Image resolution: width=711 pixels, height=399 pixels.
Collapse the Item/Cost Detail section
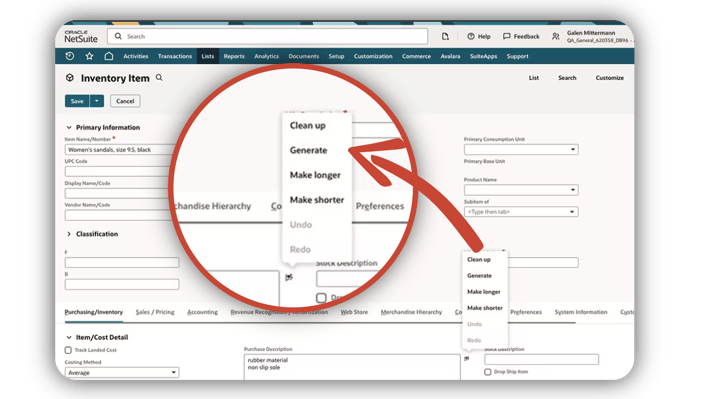coord(69,337)
